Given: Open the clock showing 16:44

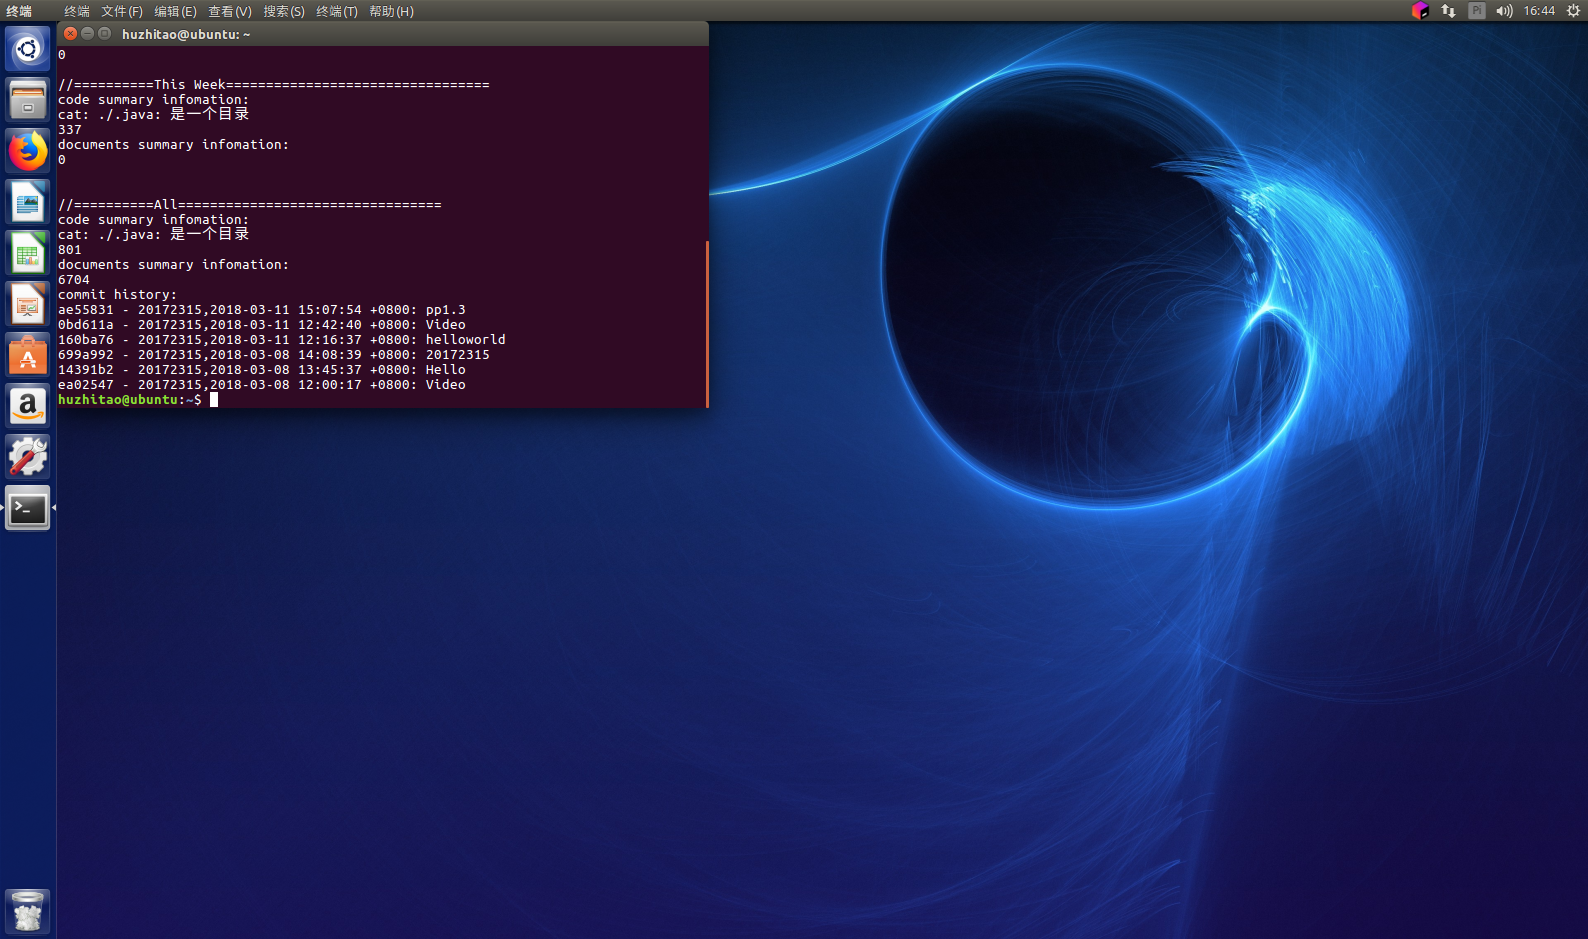Looking at the screenshot, I should (1539, 11).
